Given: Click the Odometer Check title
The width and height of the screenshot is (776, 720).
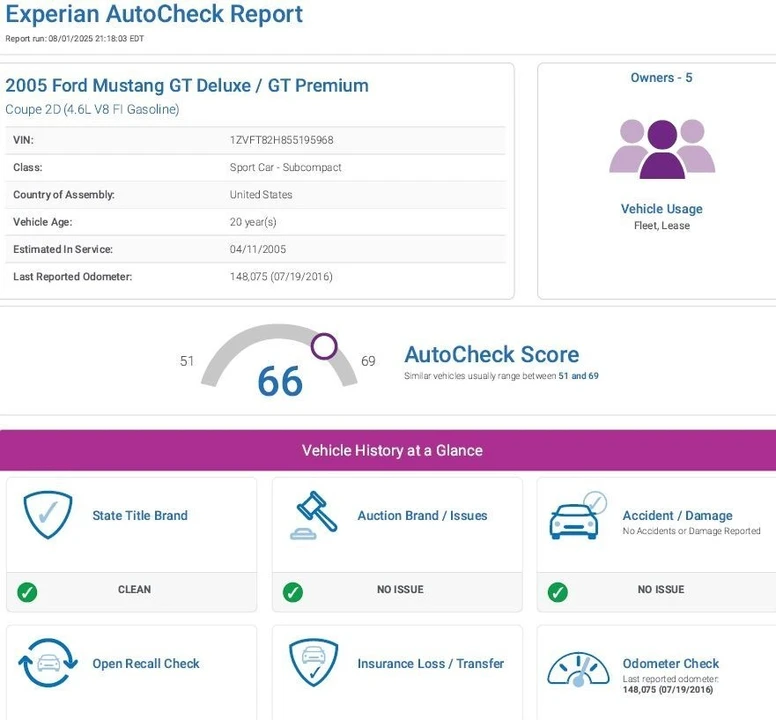Looking at the screenshot, I should pyautogui.click(x=671, y=663).
